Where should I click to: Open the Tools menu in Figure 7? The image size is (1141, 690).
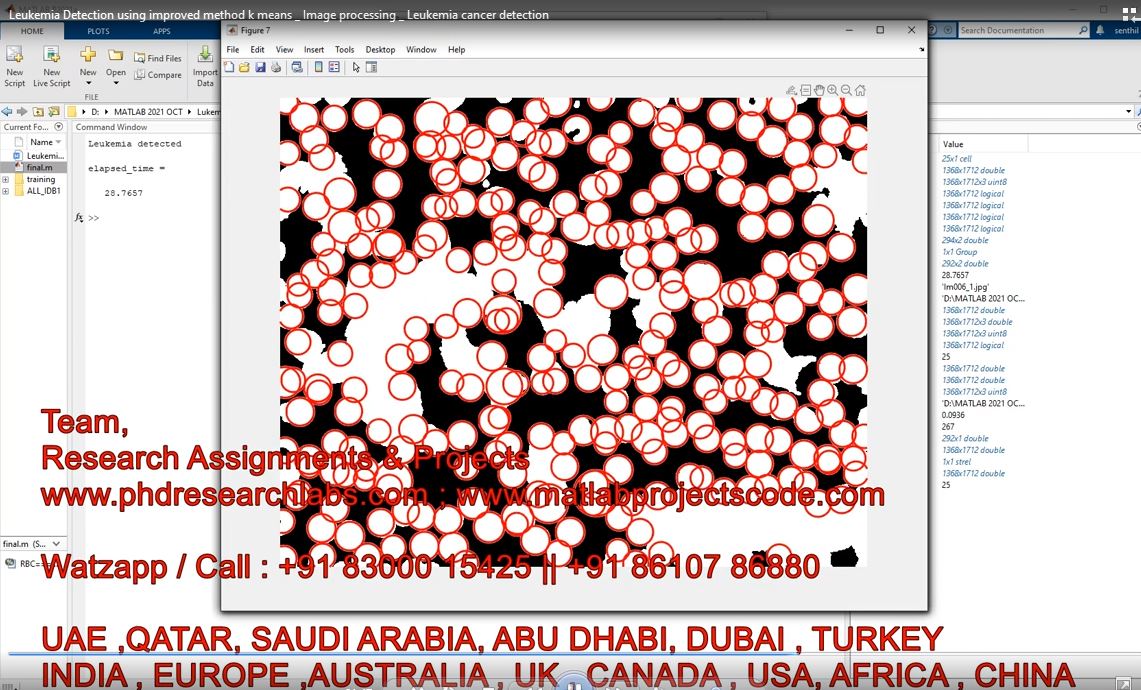[x=344, y=49]
